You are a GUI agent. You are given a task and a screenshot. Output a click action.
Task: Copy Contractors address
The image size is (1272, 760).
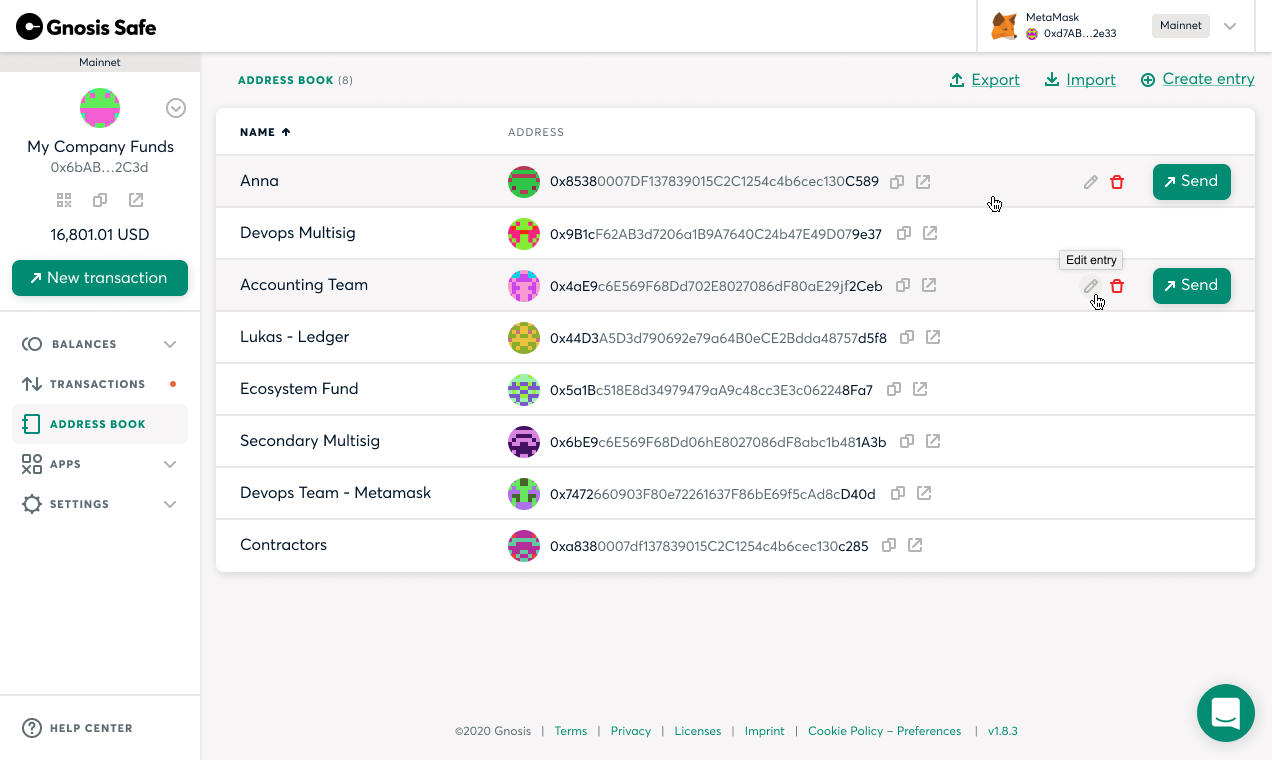click(888, 545)
